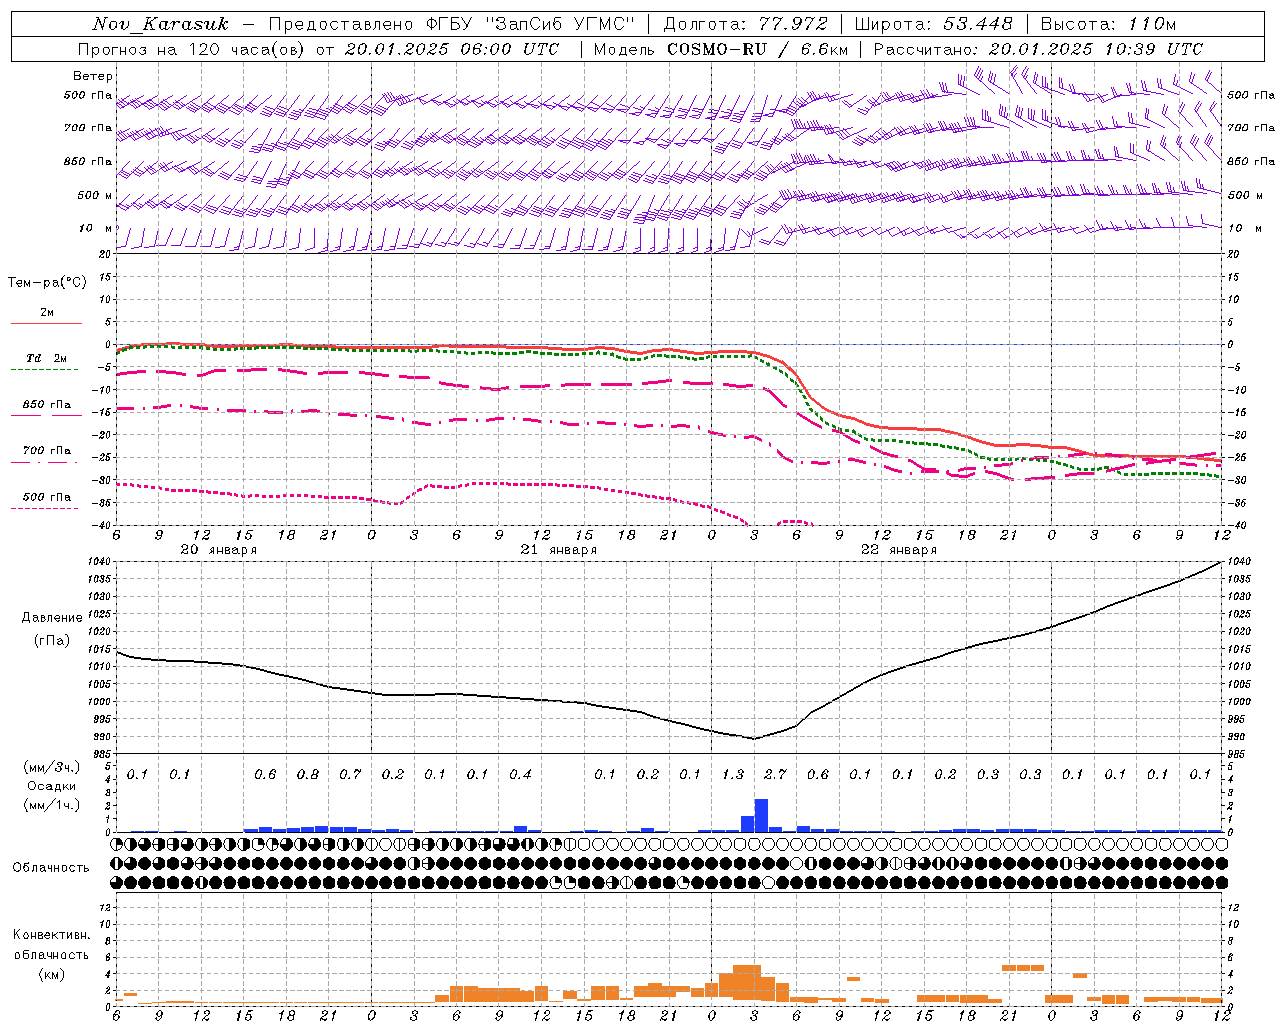The width and height of the screenshot is (1280, 1024).
Task: Click the 'Давление' pressure panel label
Action: (52, 618)
